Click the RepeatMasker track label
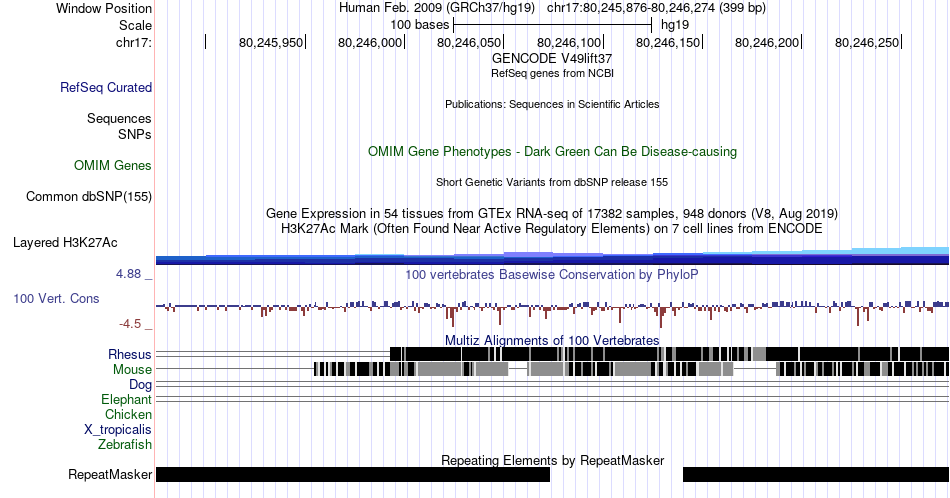This screenshot has height=498, width=950. click(x=110, y=474)
